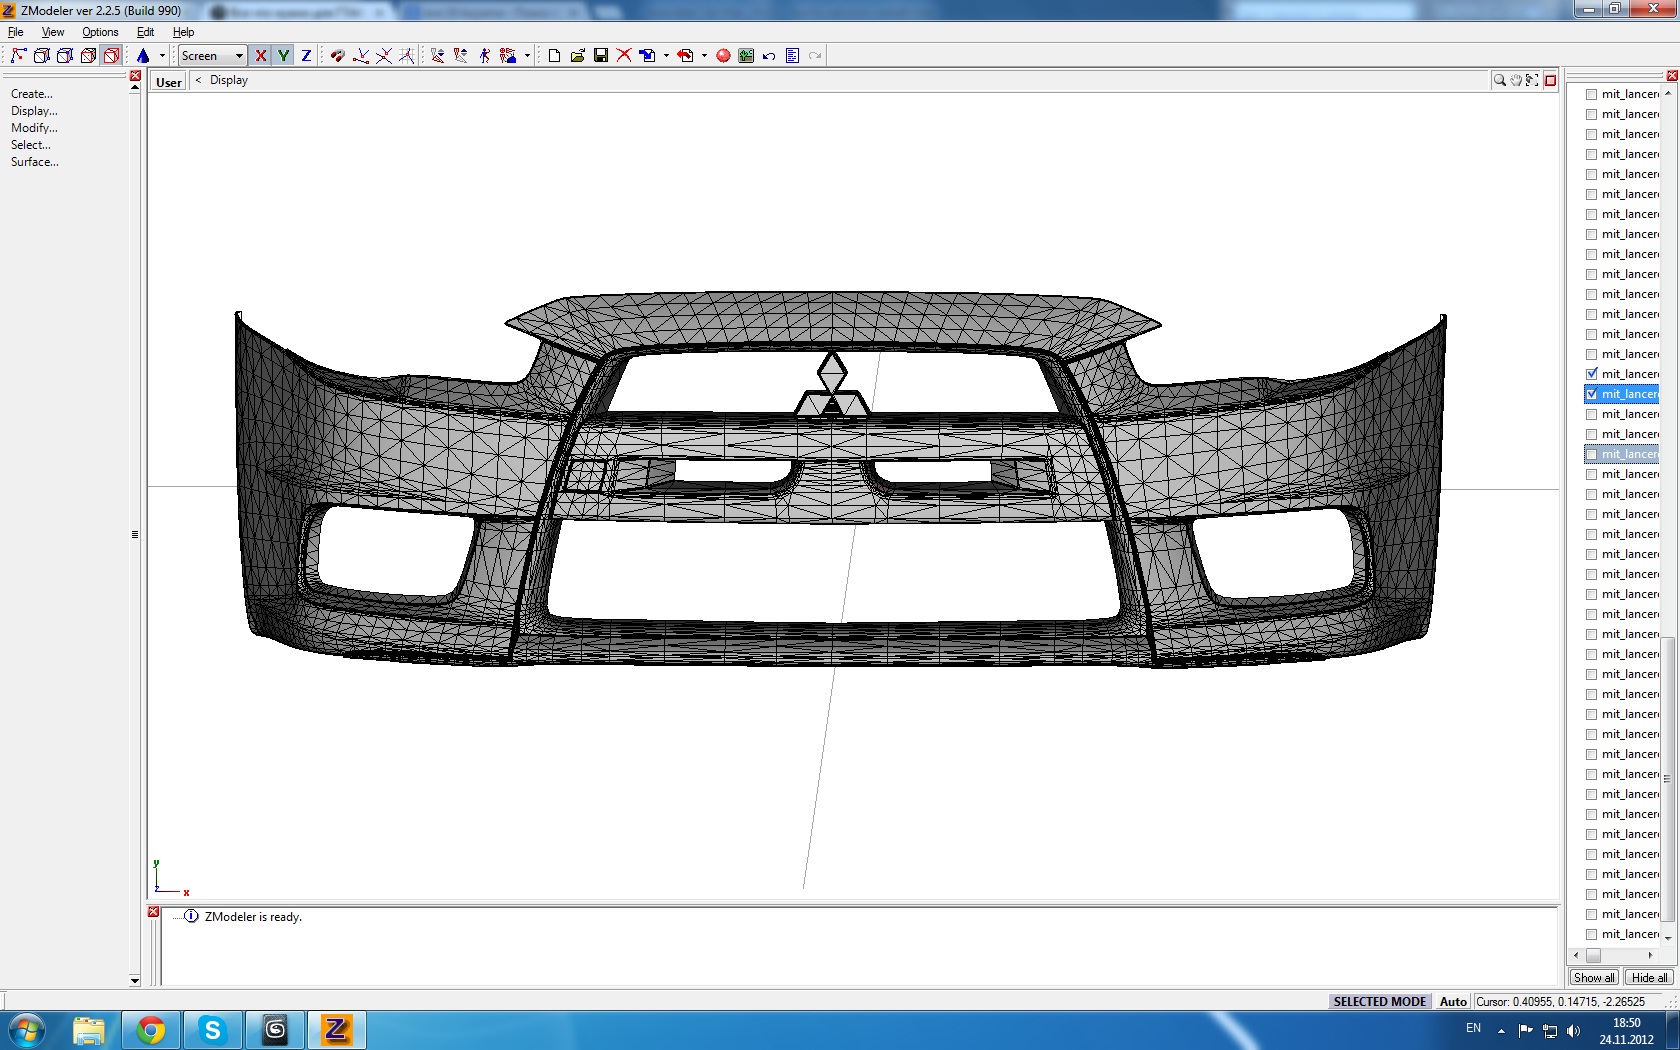
Task: Toggle the Z axis constraint
Action: pos(306,55)
